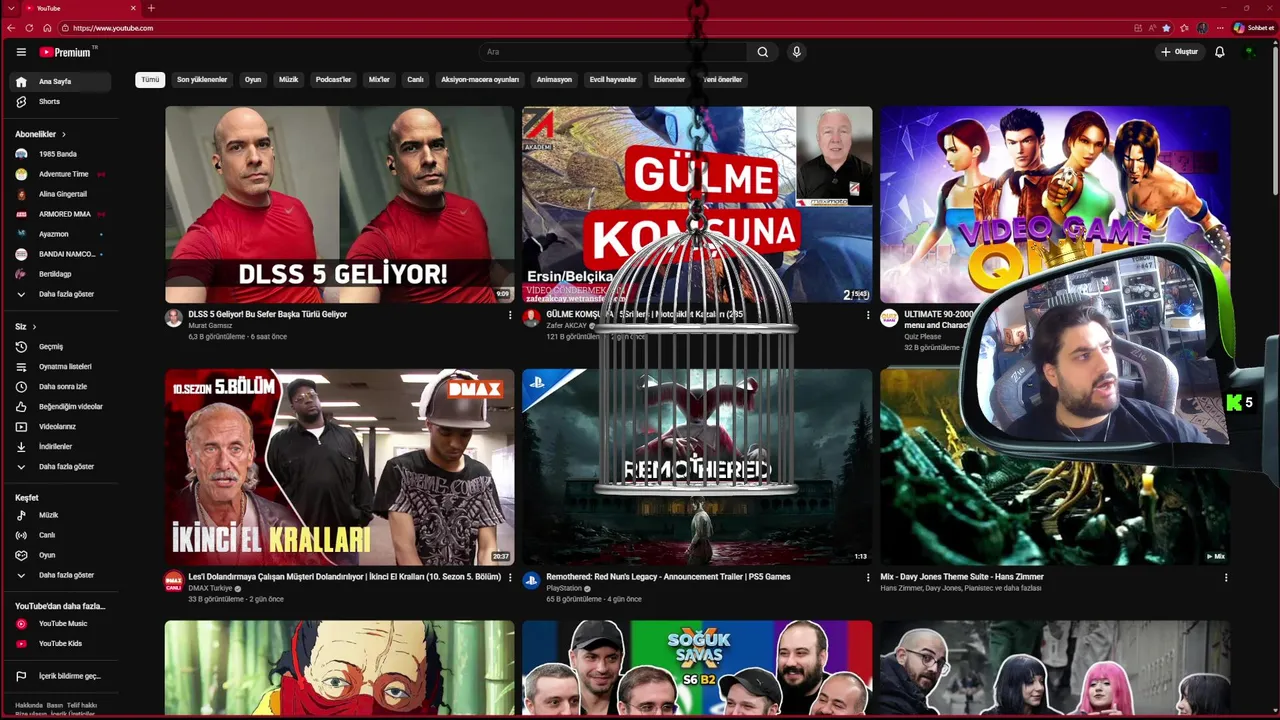
Task: Open ARMORED MMA channel subscription
Action: [60, 214]
